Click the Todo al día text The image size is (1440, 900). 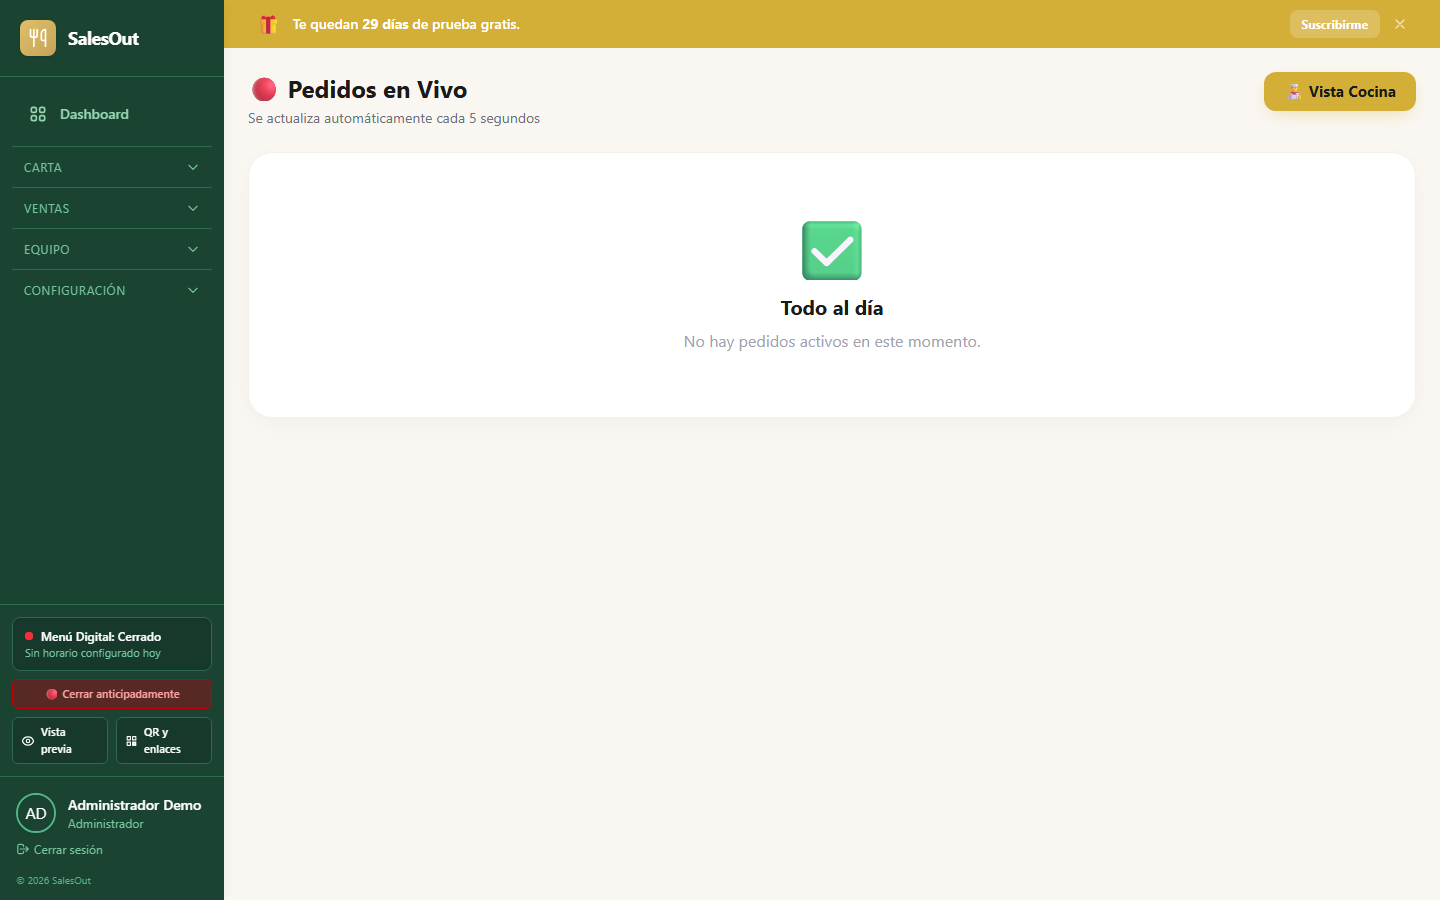[832, 308]
